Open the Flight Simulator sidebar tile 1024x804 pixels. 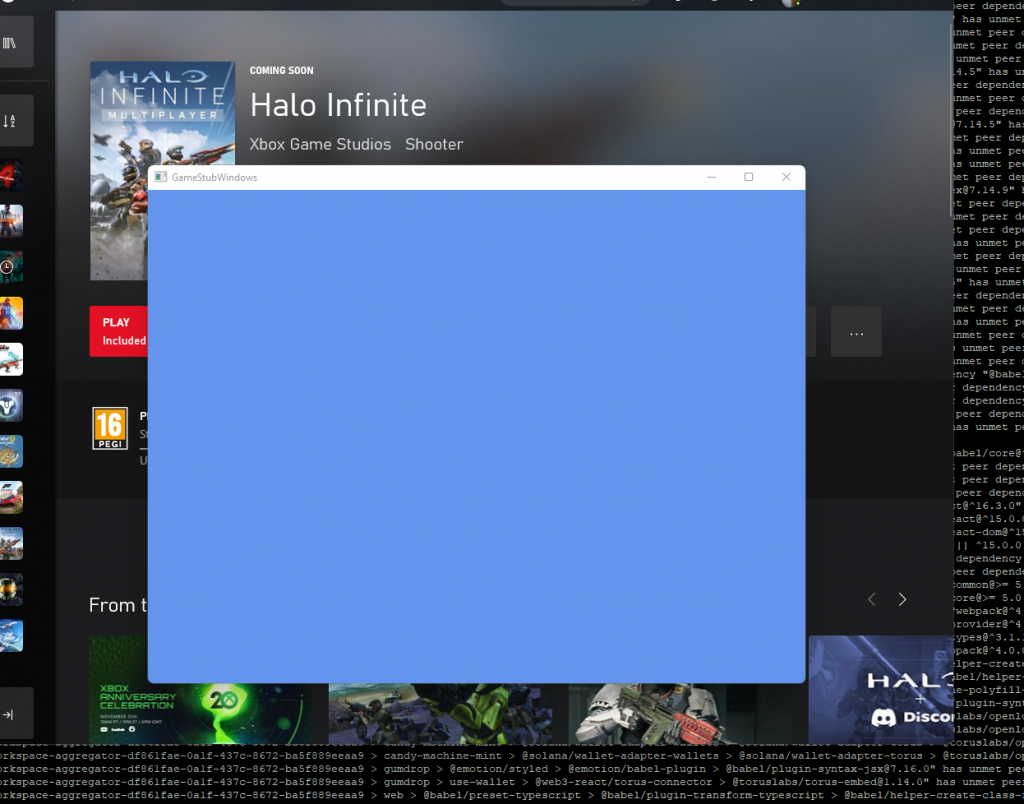pos(11,636)
